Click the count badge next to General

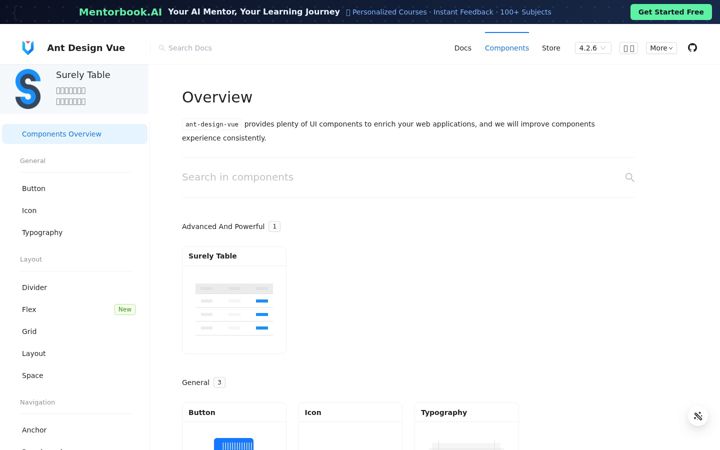pyautogui.click(x=219, y=382)
